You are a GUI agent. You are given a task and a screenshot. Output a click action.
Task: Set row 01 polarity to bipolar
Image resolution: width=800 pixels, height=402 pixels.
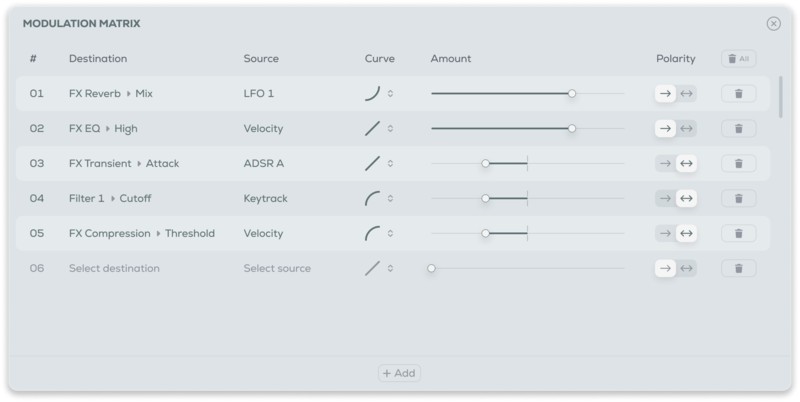click(687, 94)
